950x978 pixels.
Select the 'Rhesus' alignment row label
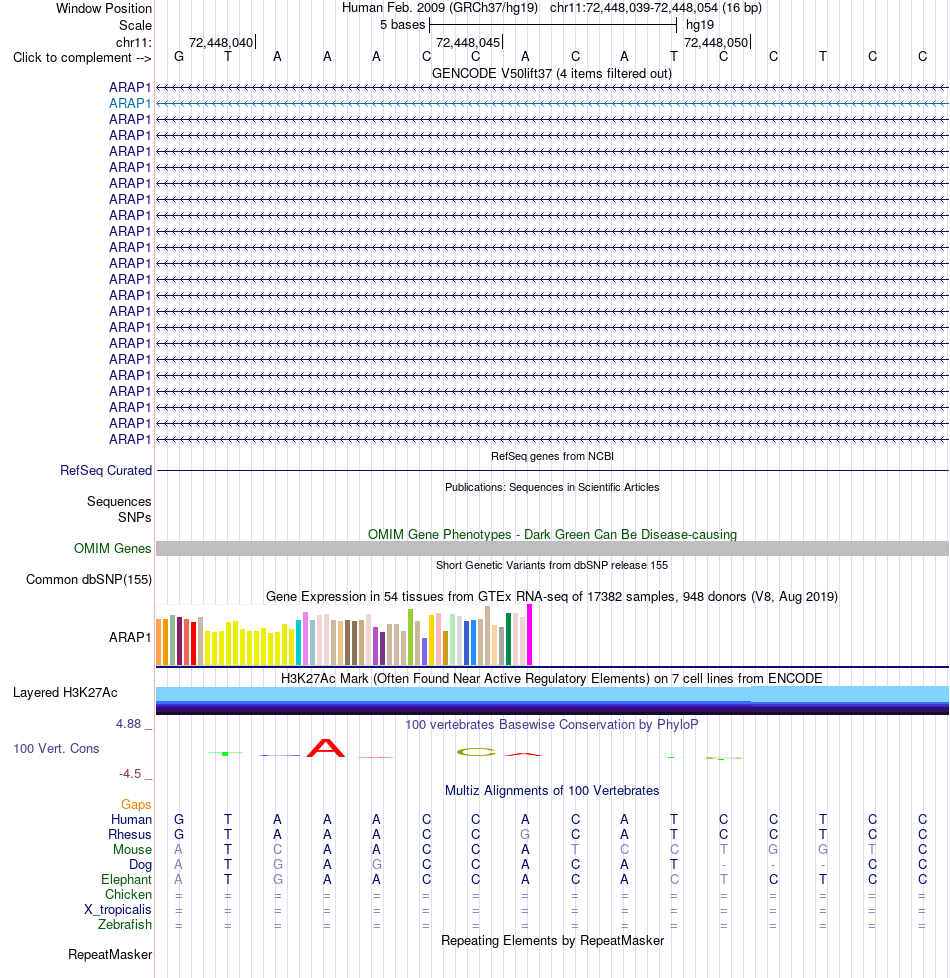tap(130, 835)
